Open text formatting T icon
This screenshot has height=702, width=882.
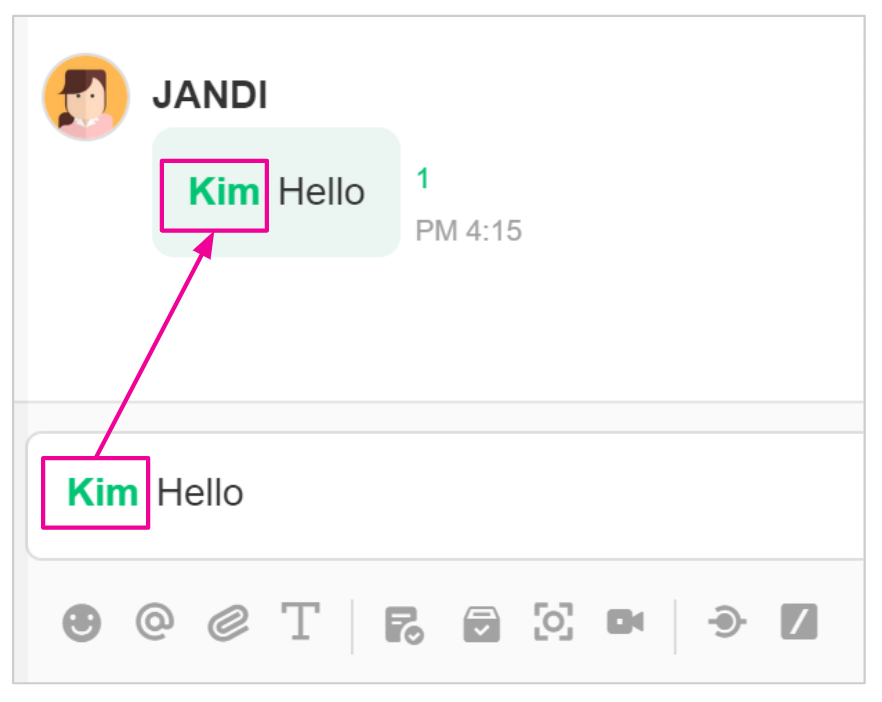(300, 623)
